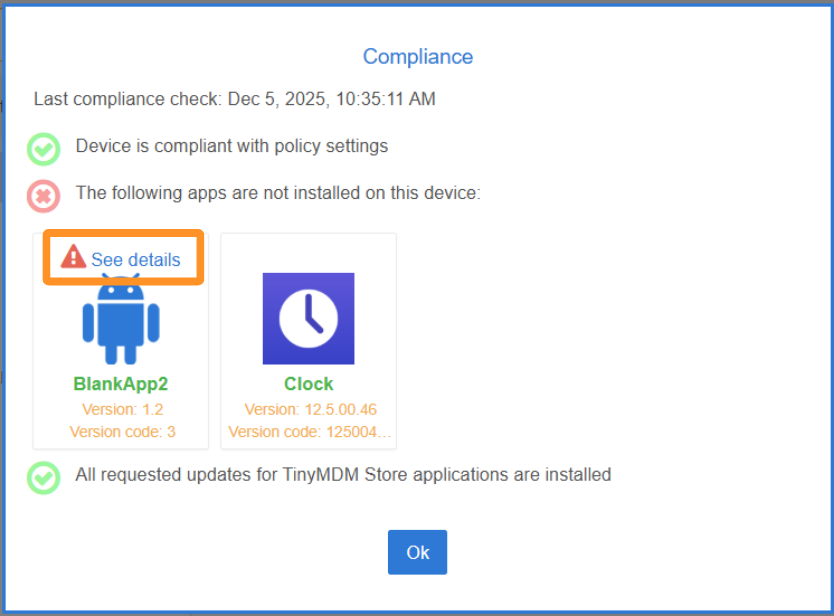This screenshot has height=616, width=834.
Task: Click 'apps are not installed' message text
Action: click(278, 192)
